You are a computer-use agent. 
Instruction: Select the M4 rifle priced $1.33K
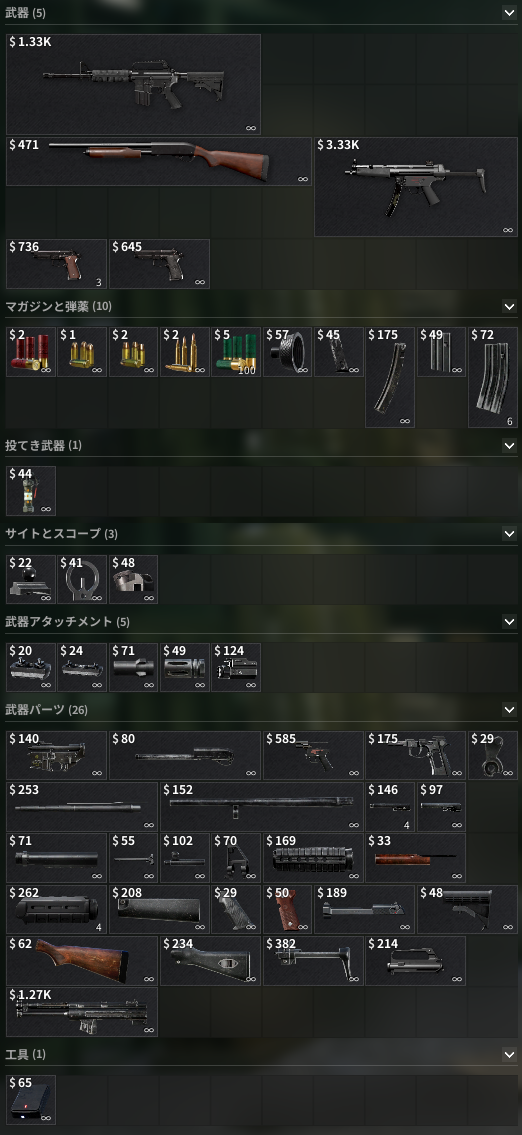click(133, 84)
